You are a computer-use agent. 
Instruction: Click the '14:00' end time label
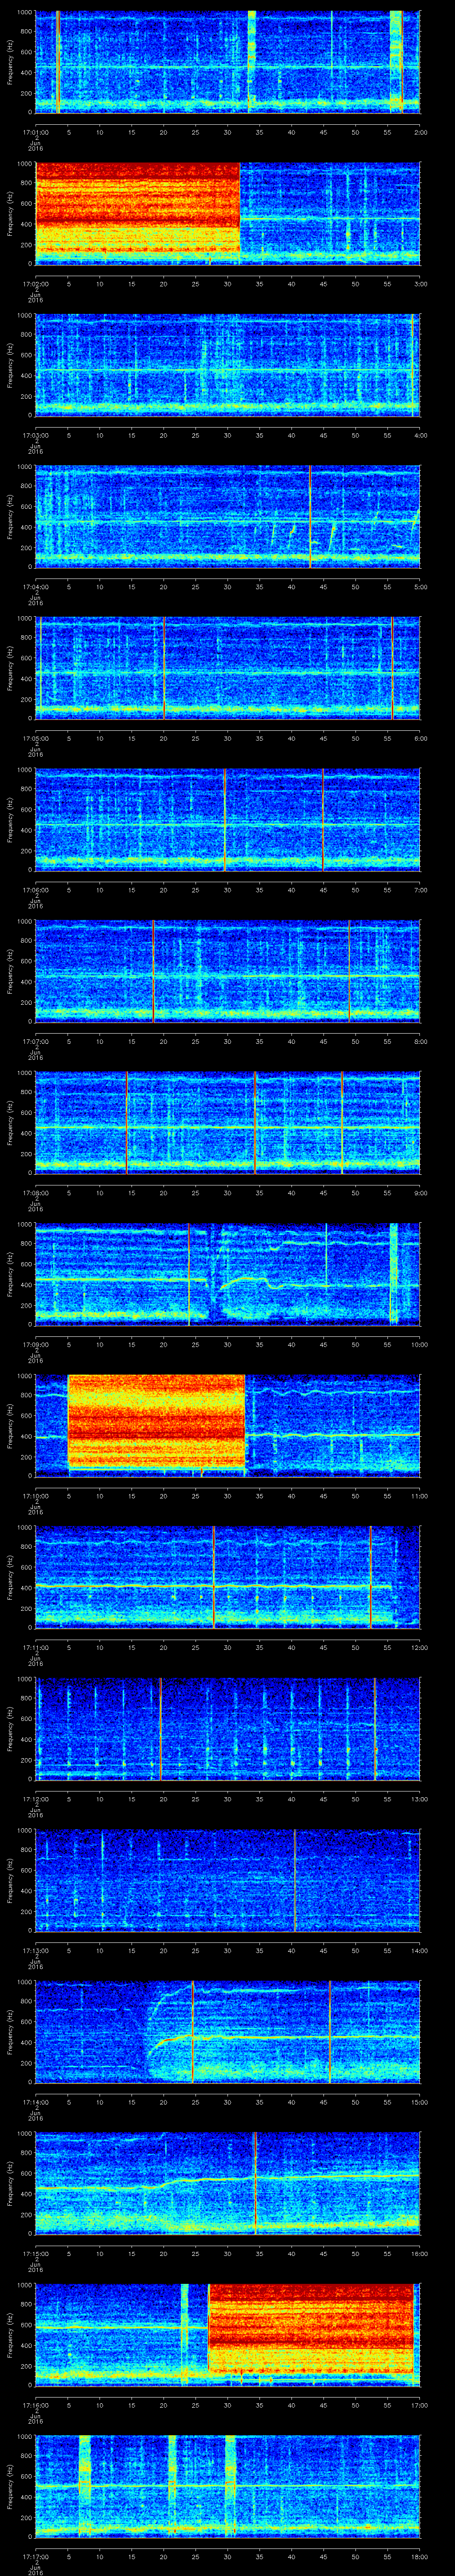(x=419, y=1950)
